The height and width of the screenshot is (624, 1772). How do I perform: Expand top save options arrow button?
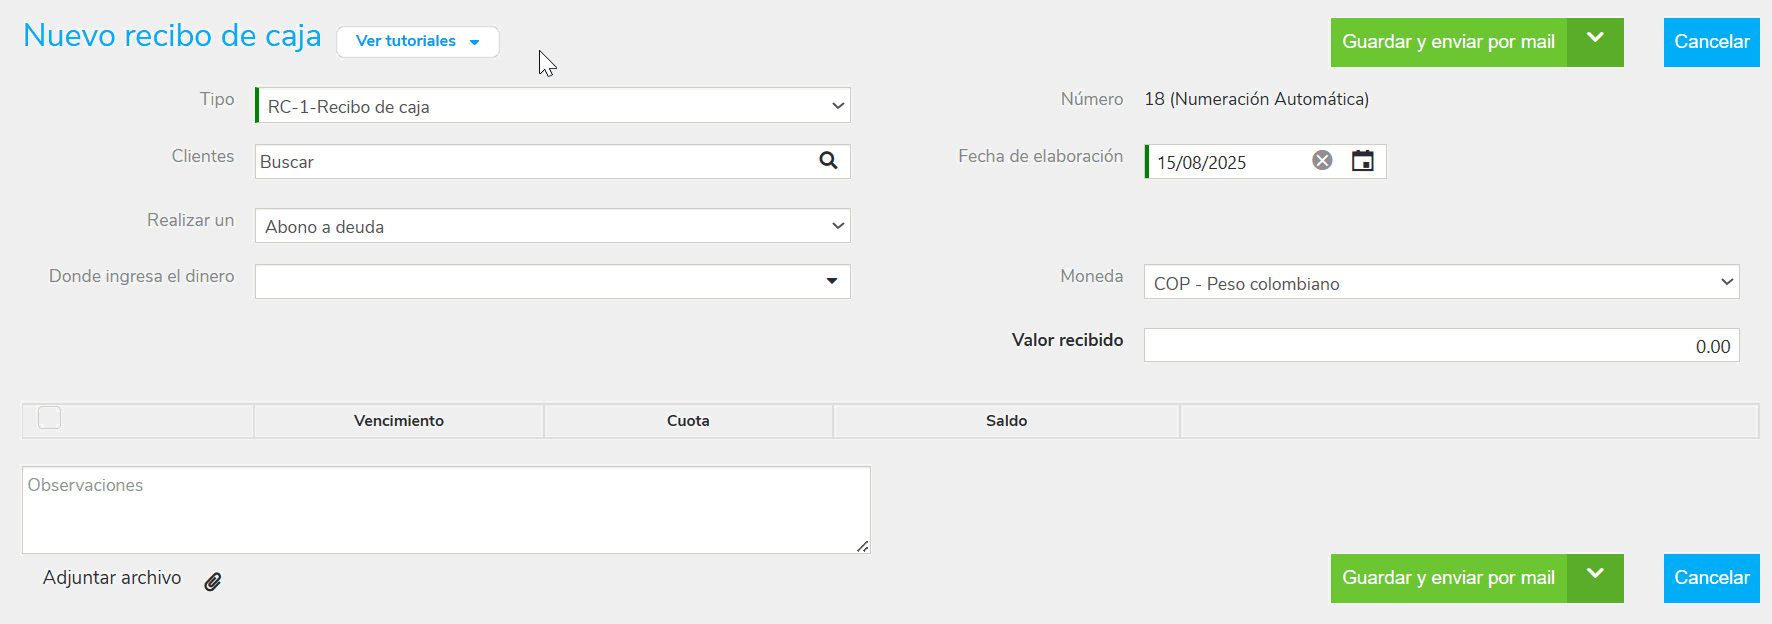coord(1595,42)
